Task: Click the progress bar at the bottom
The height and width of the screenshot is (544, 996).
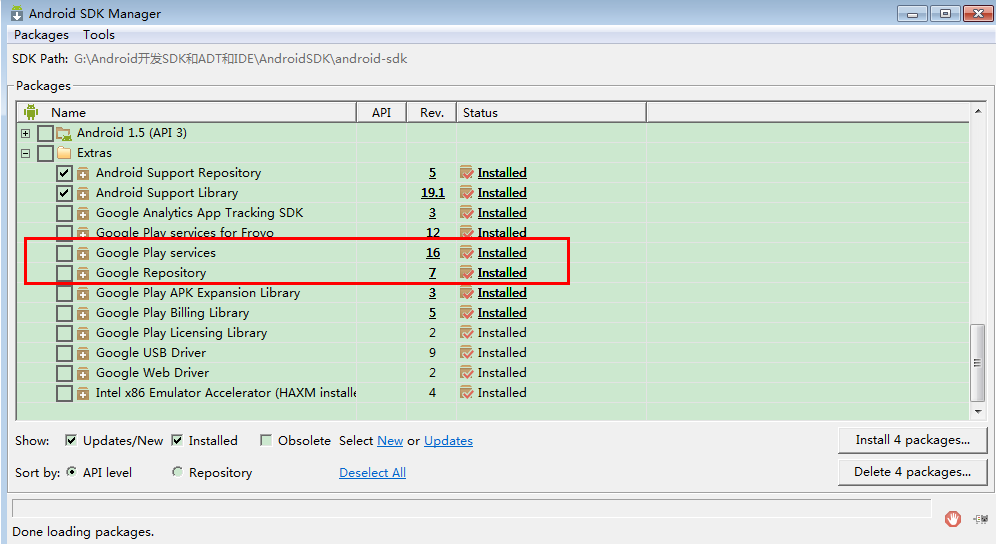Action: click(471, 508)
